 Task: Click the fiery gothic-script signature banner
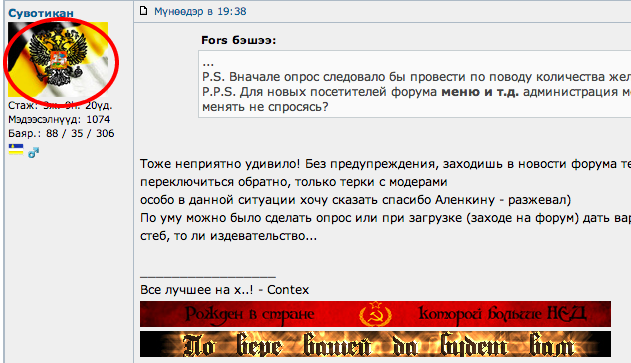tap(375, 344)
